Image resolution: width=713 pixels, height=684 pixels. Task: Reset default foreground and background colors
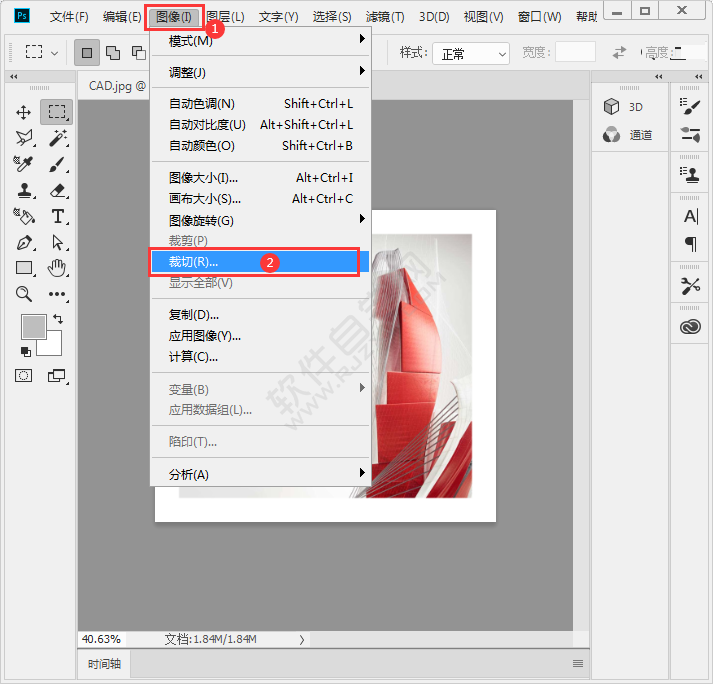(x=26, y=352)
